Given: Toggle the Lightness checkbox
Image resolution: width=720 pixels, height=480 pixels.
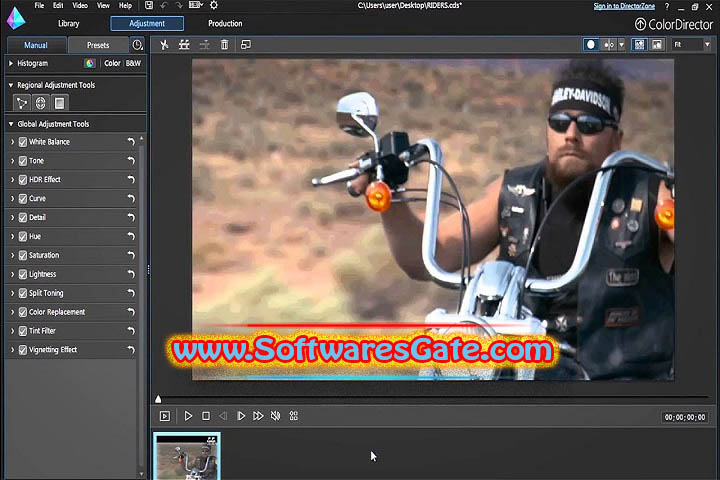Looking at the screenshot, I should [23, 274].
